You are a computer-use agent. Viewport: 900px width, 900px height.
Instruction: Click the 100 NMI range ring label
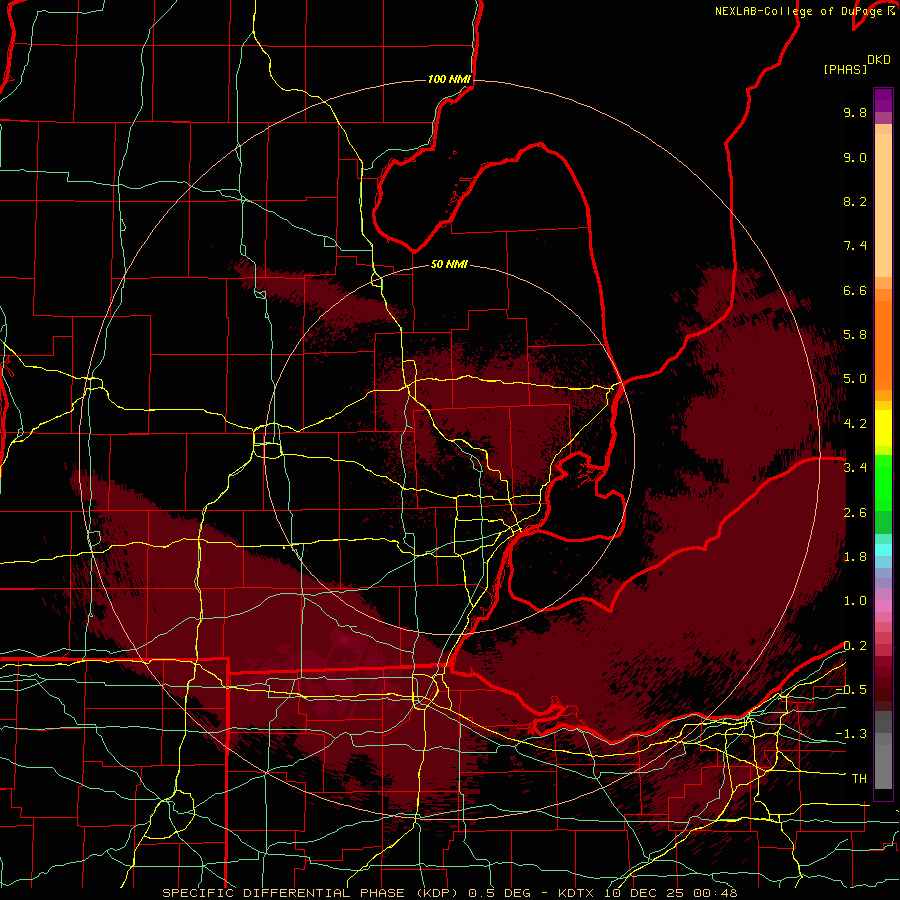pyautogui.click(x=449, y=79)
